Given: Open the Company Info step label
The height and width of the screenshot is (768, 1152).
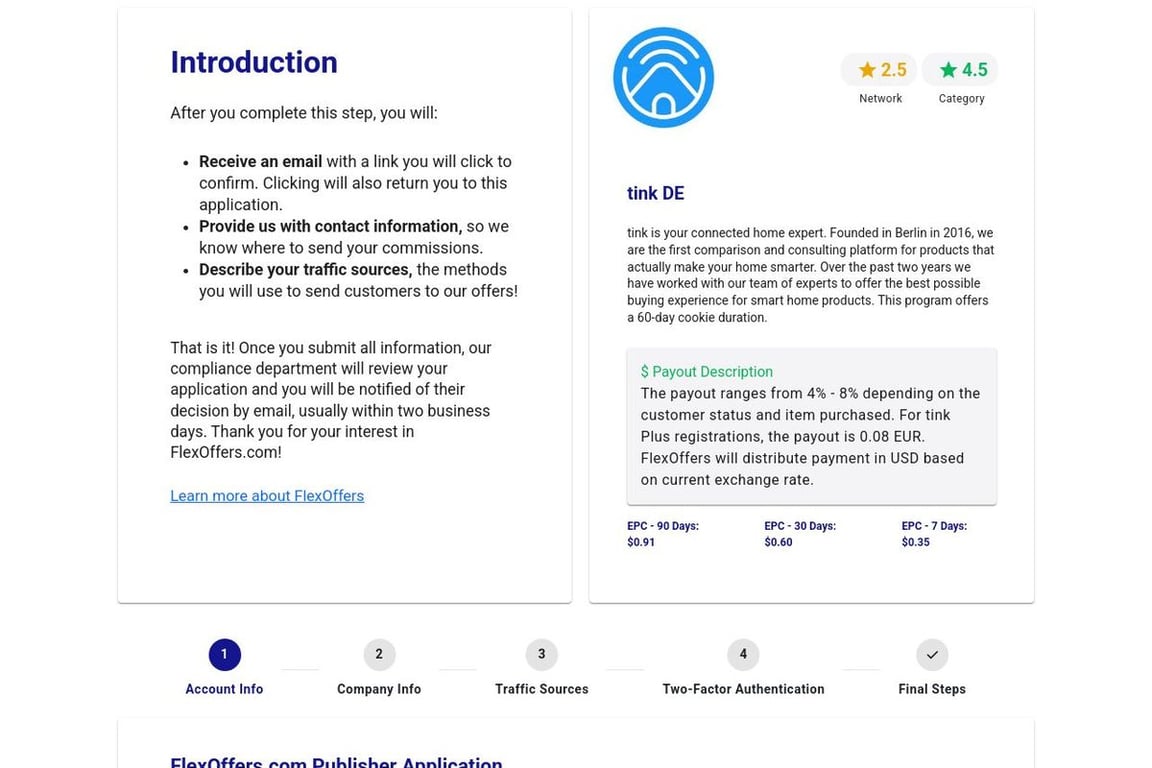Looking at the screenshot, I should [379, 689].
